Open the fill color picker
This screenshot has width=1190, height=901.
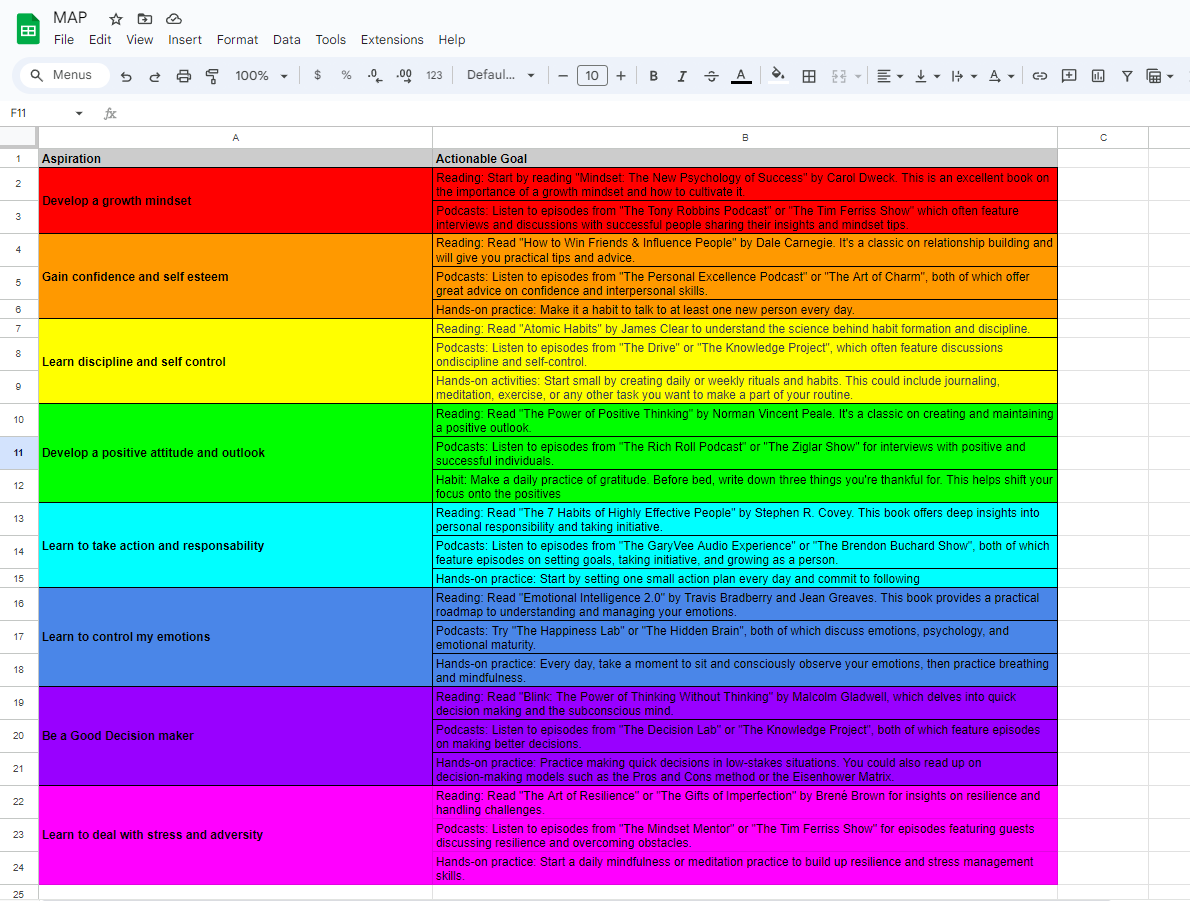[x=778, y=75]
